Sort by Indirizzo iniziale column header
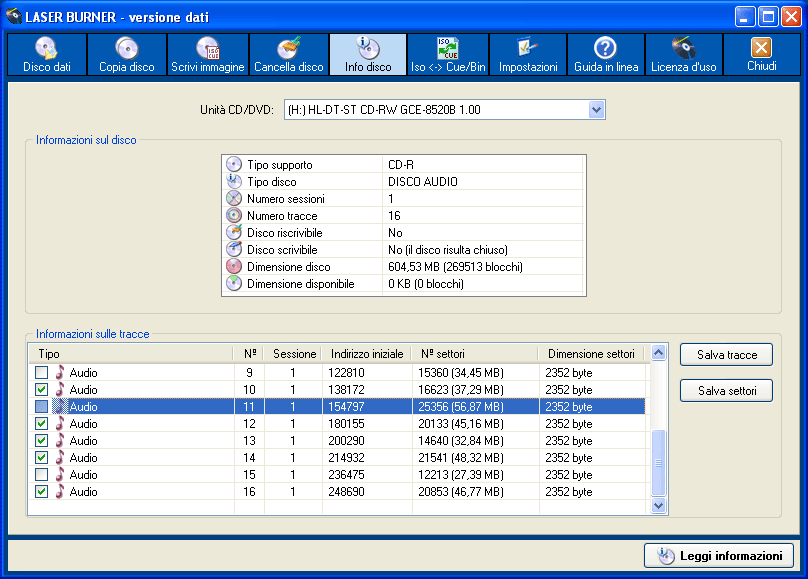 coord(367,354)
